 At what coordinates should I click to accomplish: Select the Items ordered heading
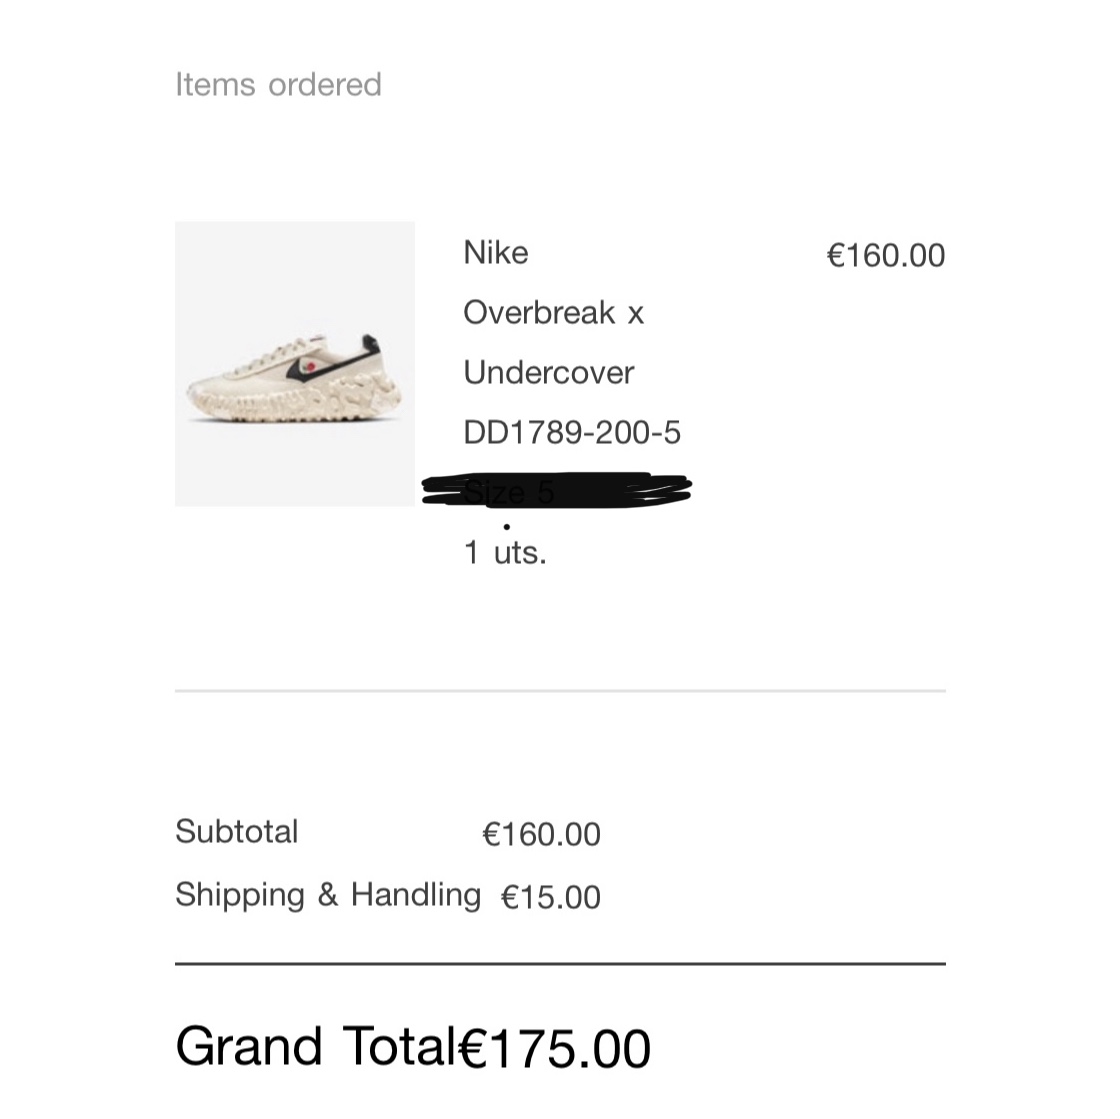[279, 85]
